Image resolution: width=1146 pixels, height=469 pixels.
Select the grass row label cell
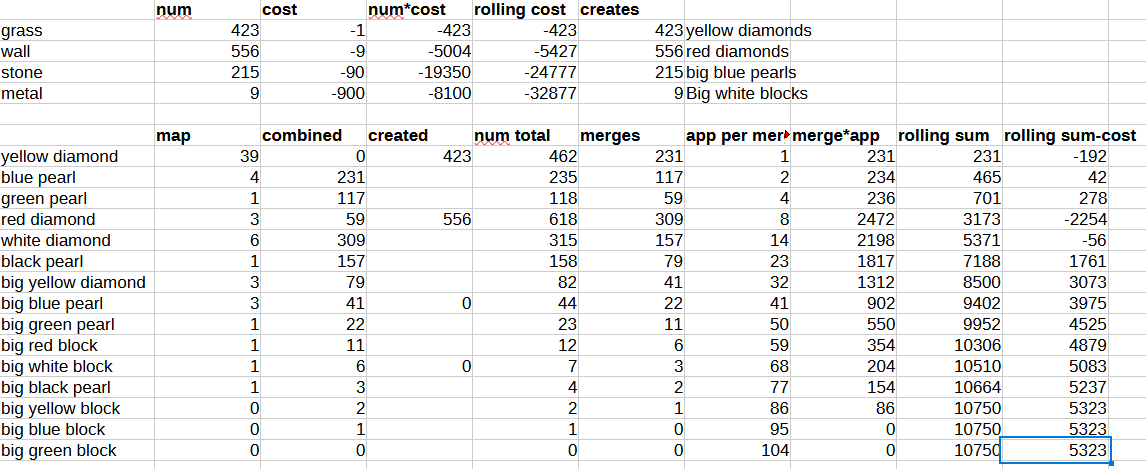coord(77,31)
